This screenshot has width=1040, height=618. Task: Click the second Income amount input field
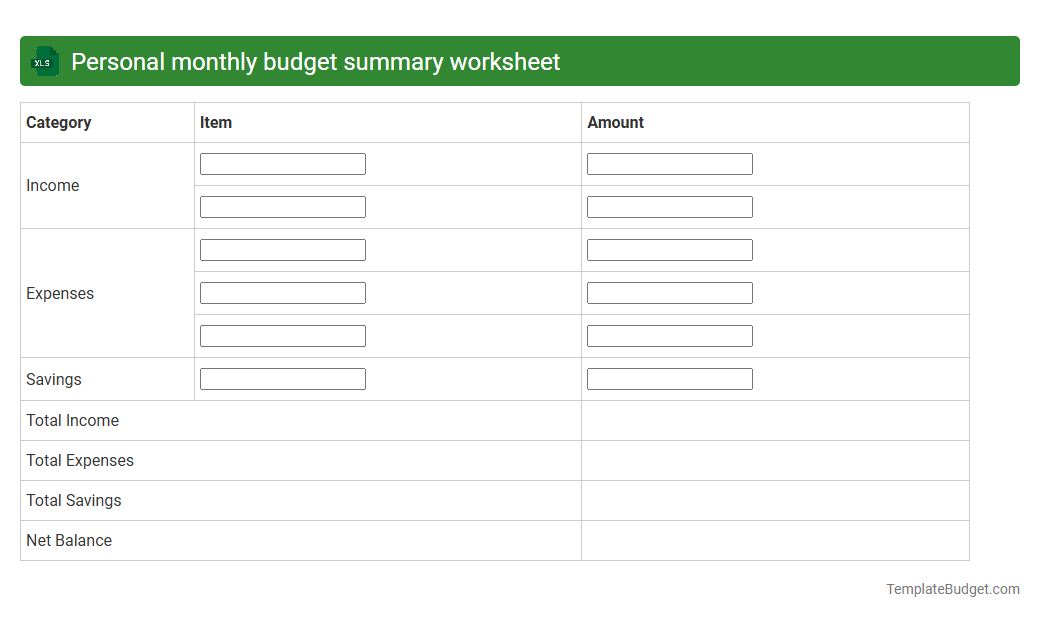tap(669, 206)
